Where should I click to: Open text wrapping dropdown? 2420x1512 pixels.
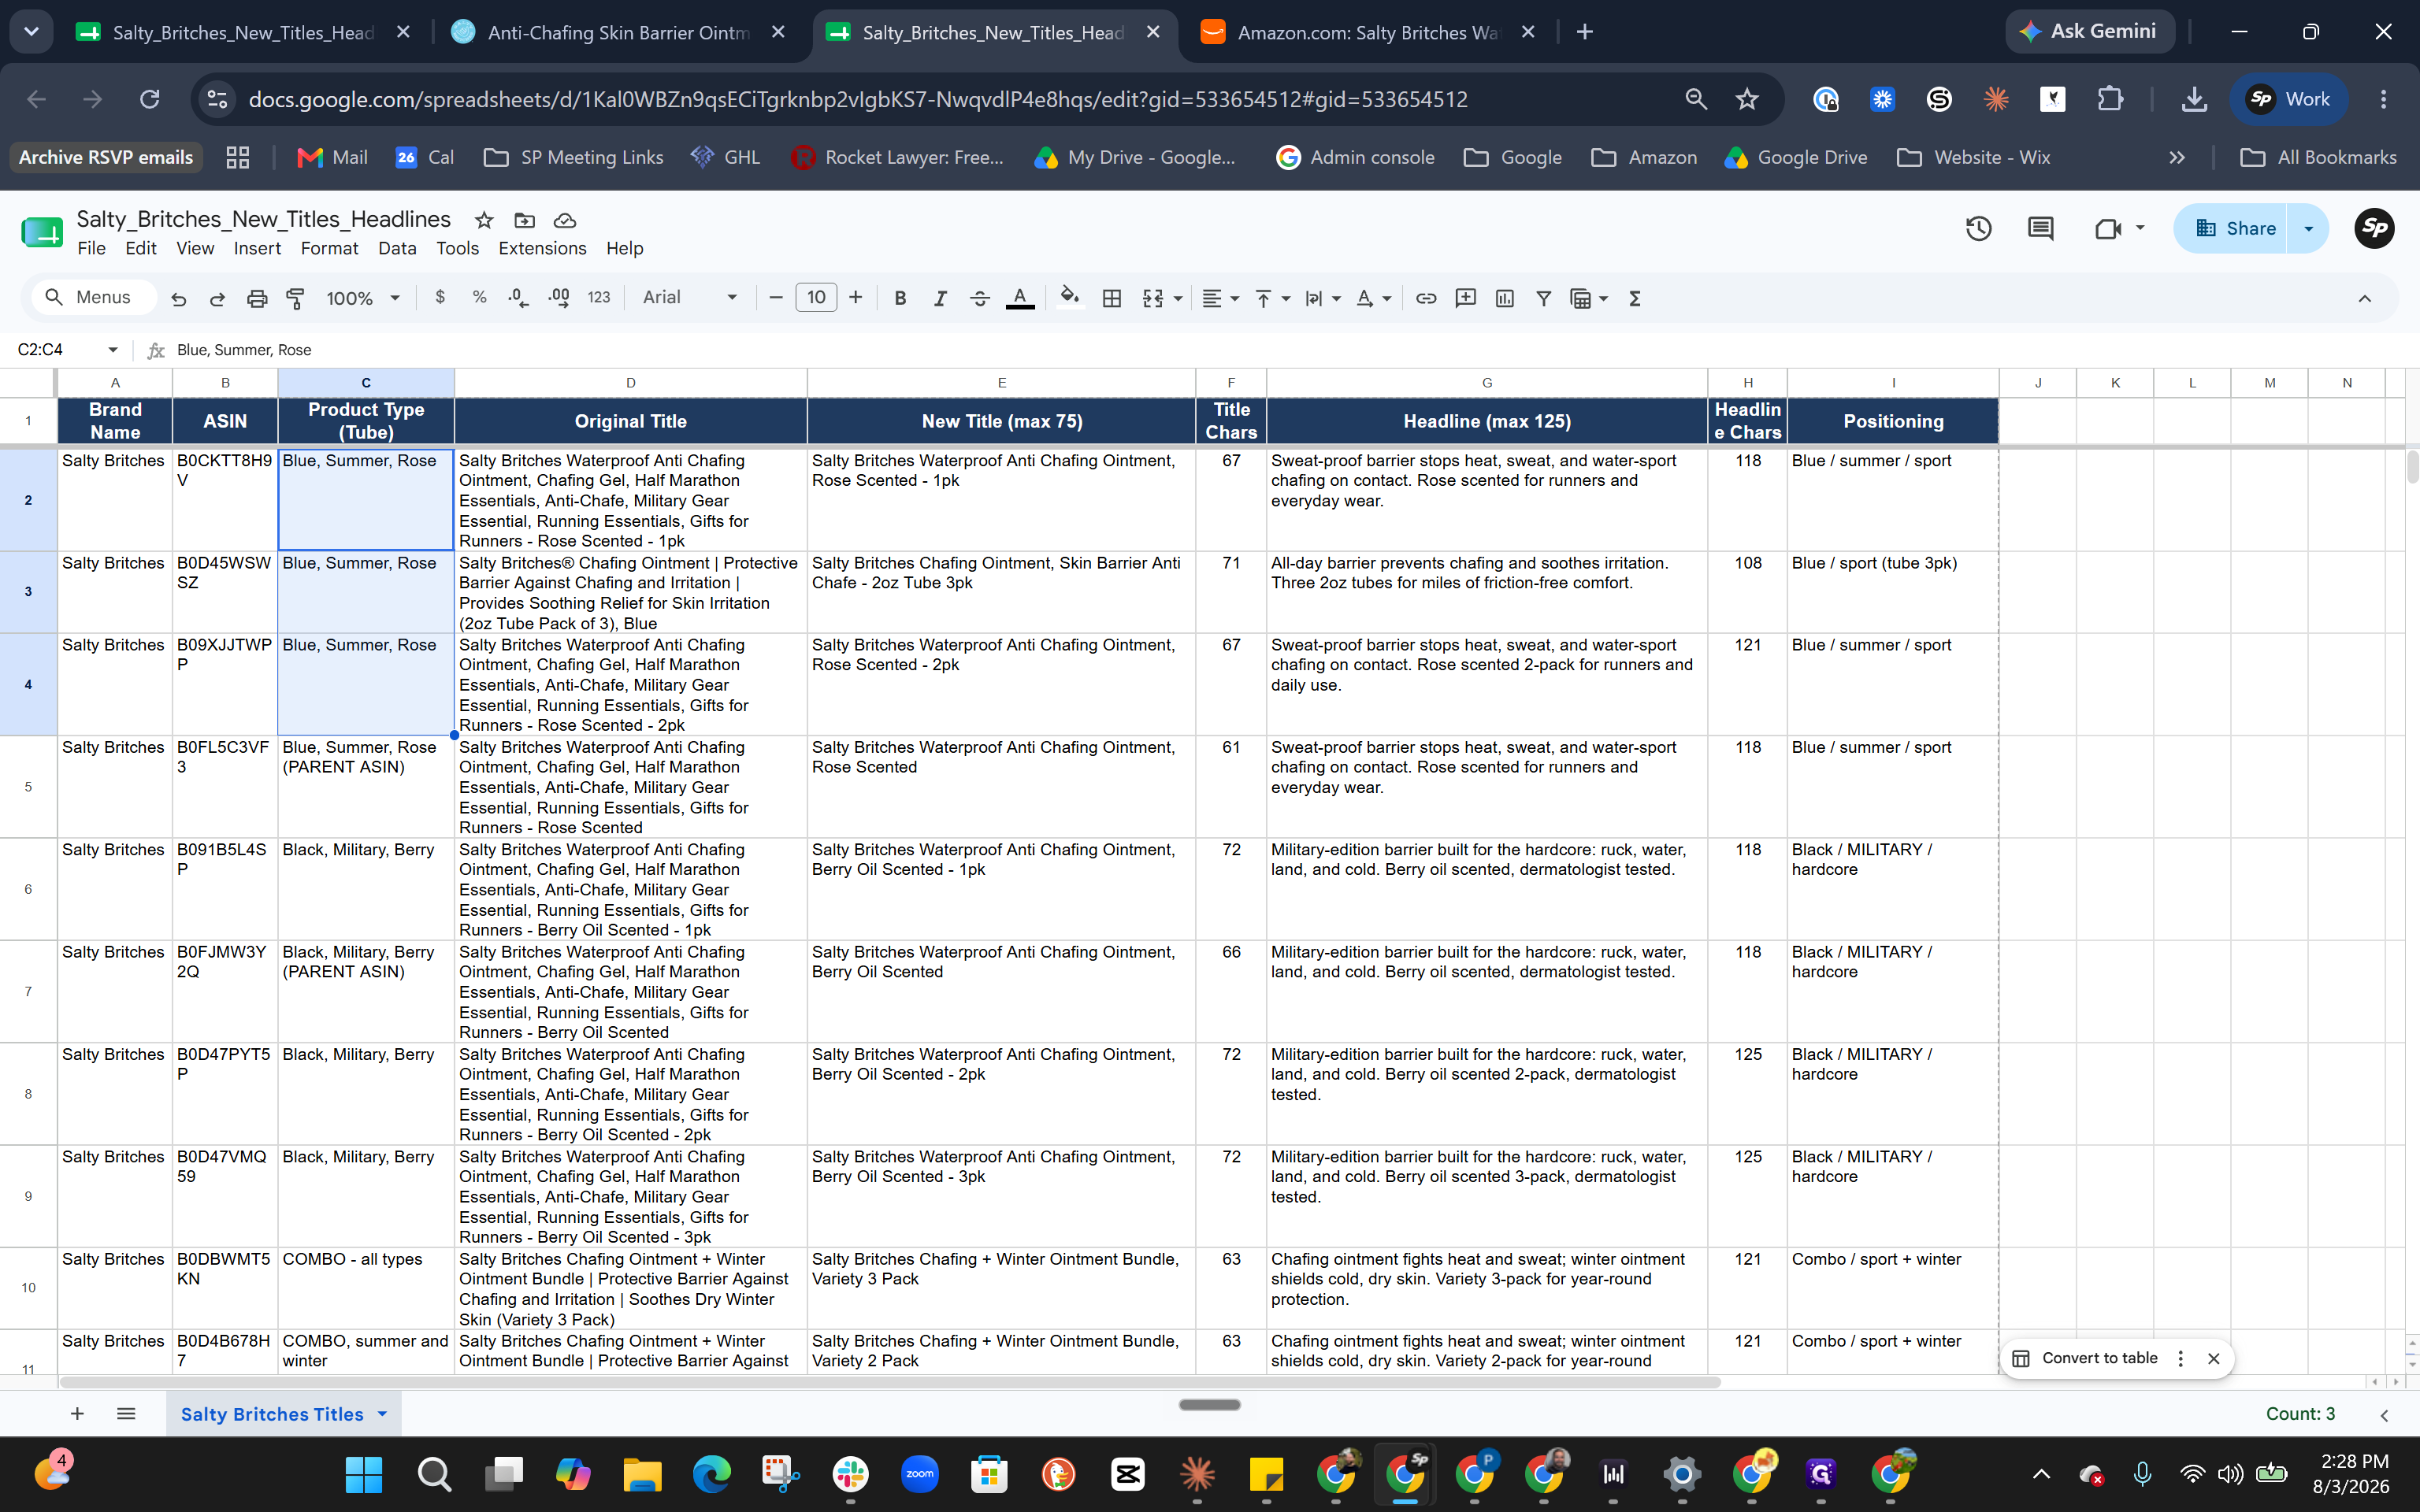click(x=1322, y=298)
